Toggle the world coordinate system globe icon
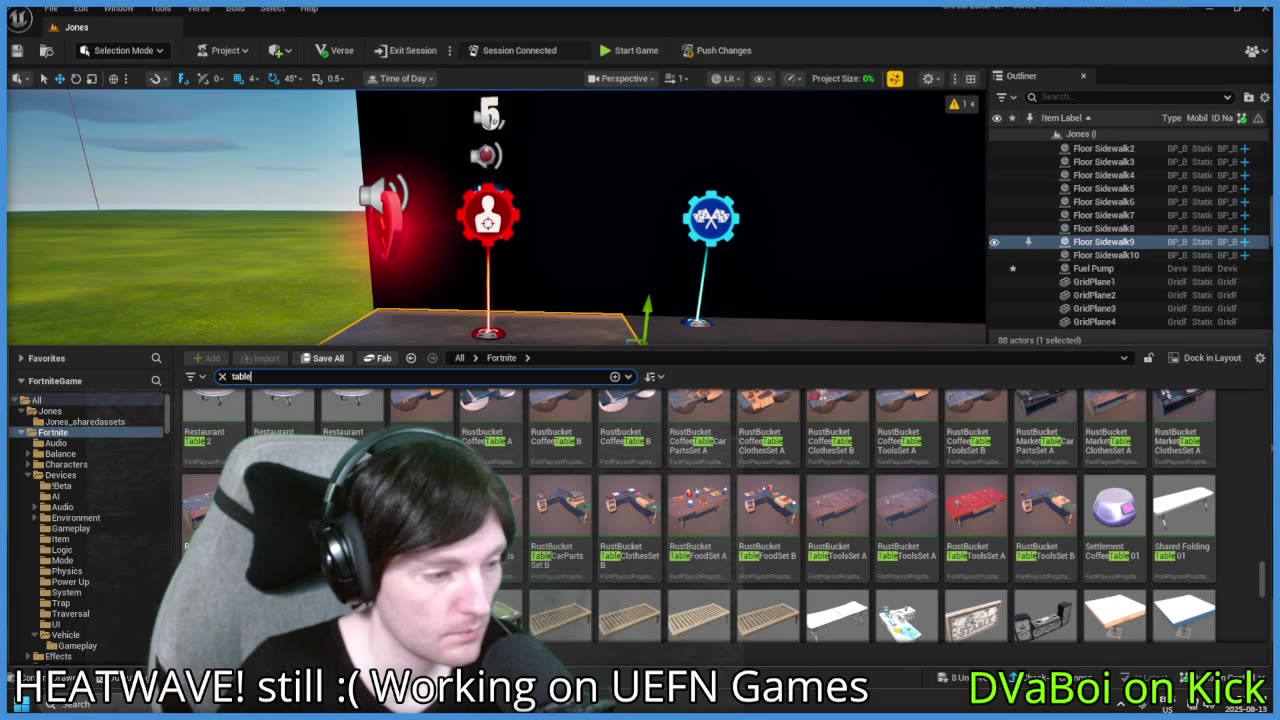This screenshot has width=1280, height=720. coord(113,78)
